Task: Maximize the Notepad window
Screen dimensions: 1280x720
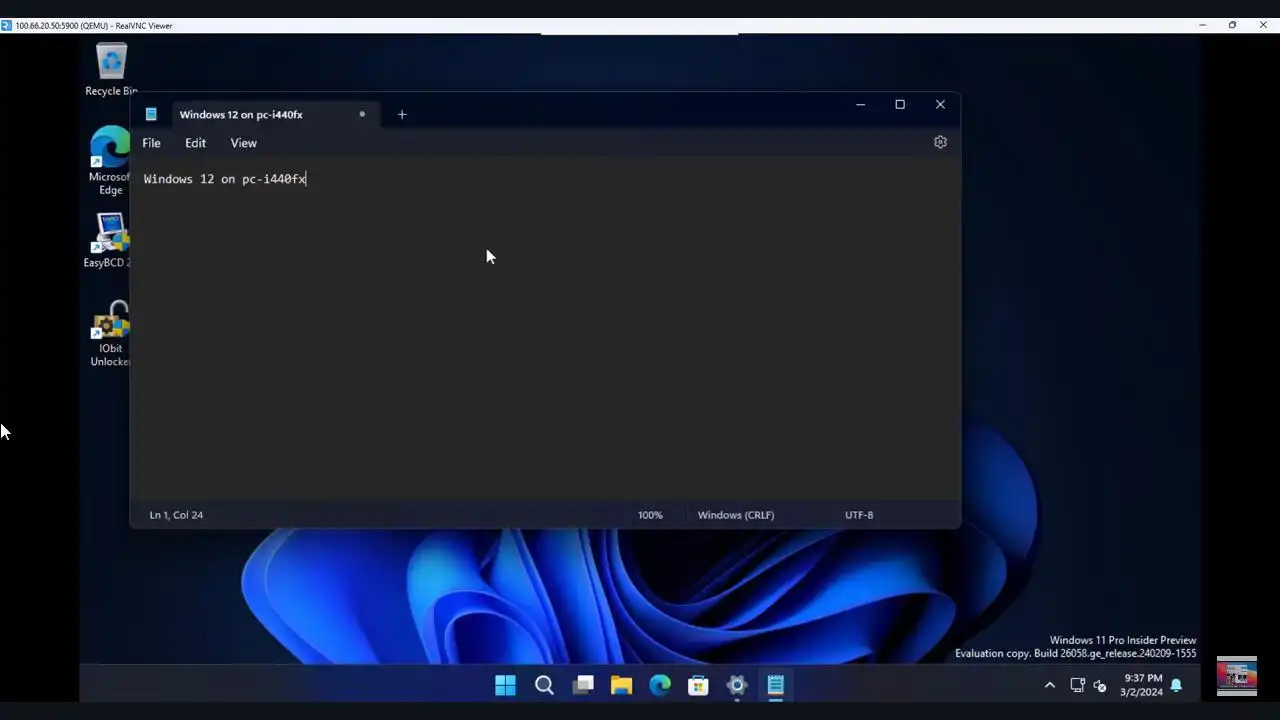Action: 900,104
